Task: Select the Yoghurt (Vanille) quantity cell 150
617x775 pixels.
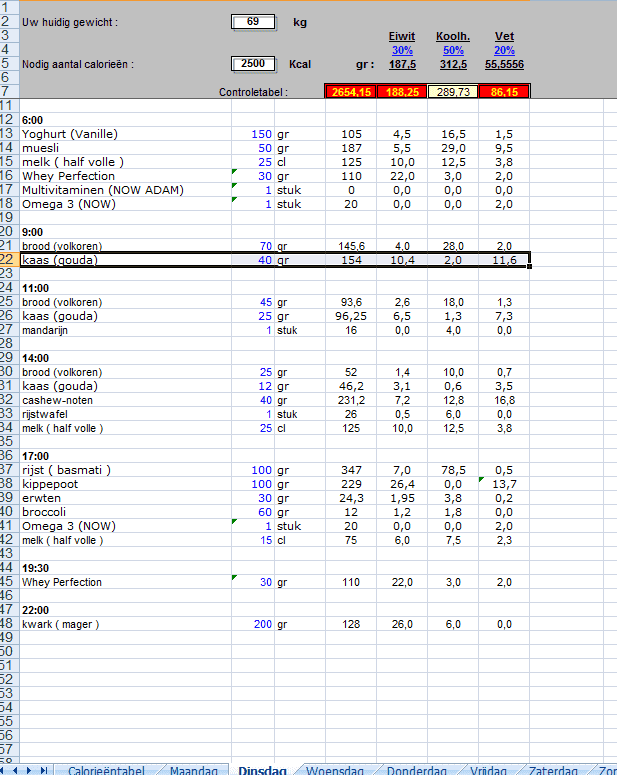Action: [x=261, y=134]
